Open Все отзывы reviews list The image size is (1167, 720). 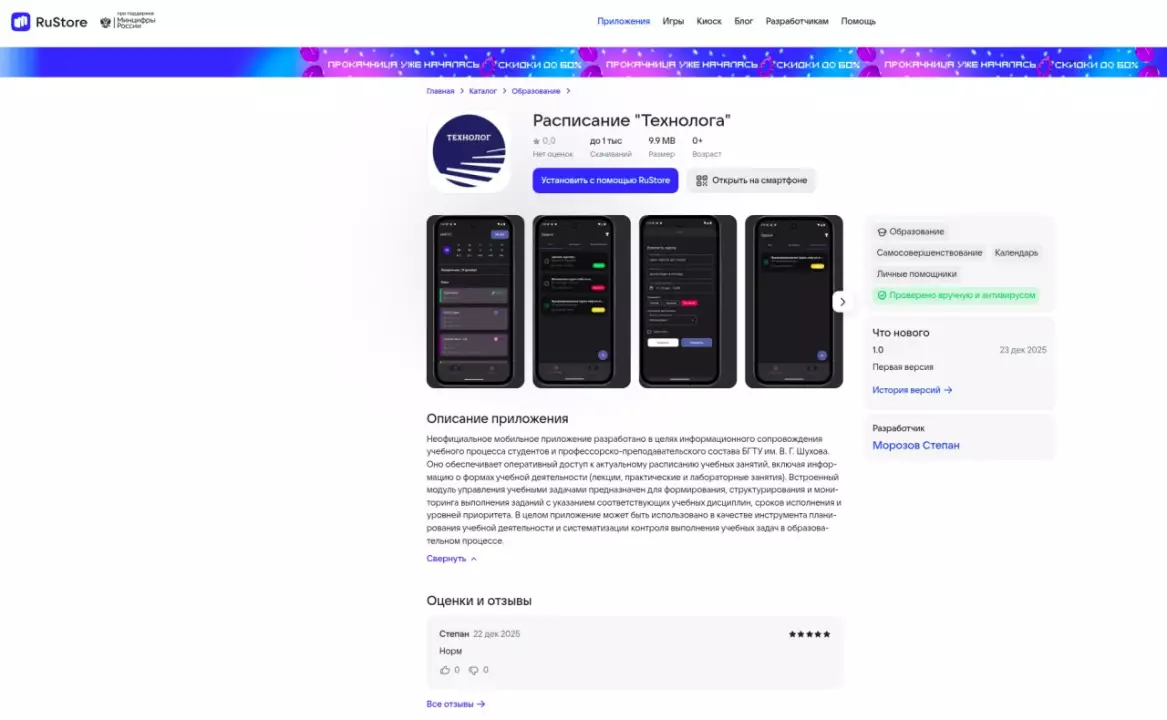(x=455, y=704)
